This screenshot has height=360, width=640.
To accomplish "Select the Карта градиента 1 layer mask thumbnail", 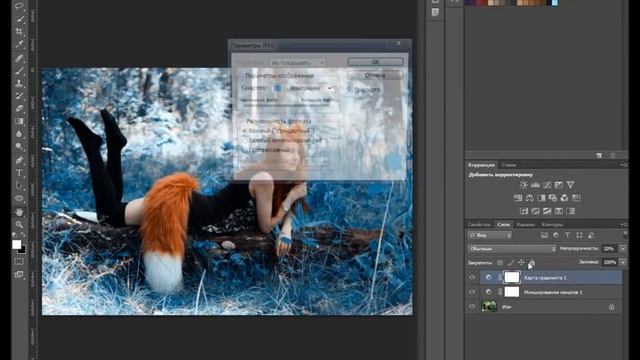I will (512, 277).
